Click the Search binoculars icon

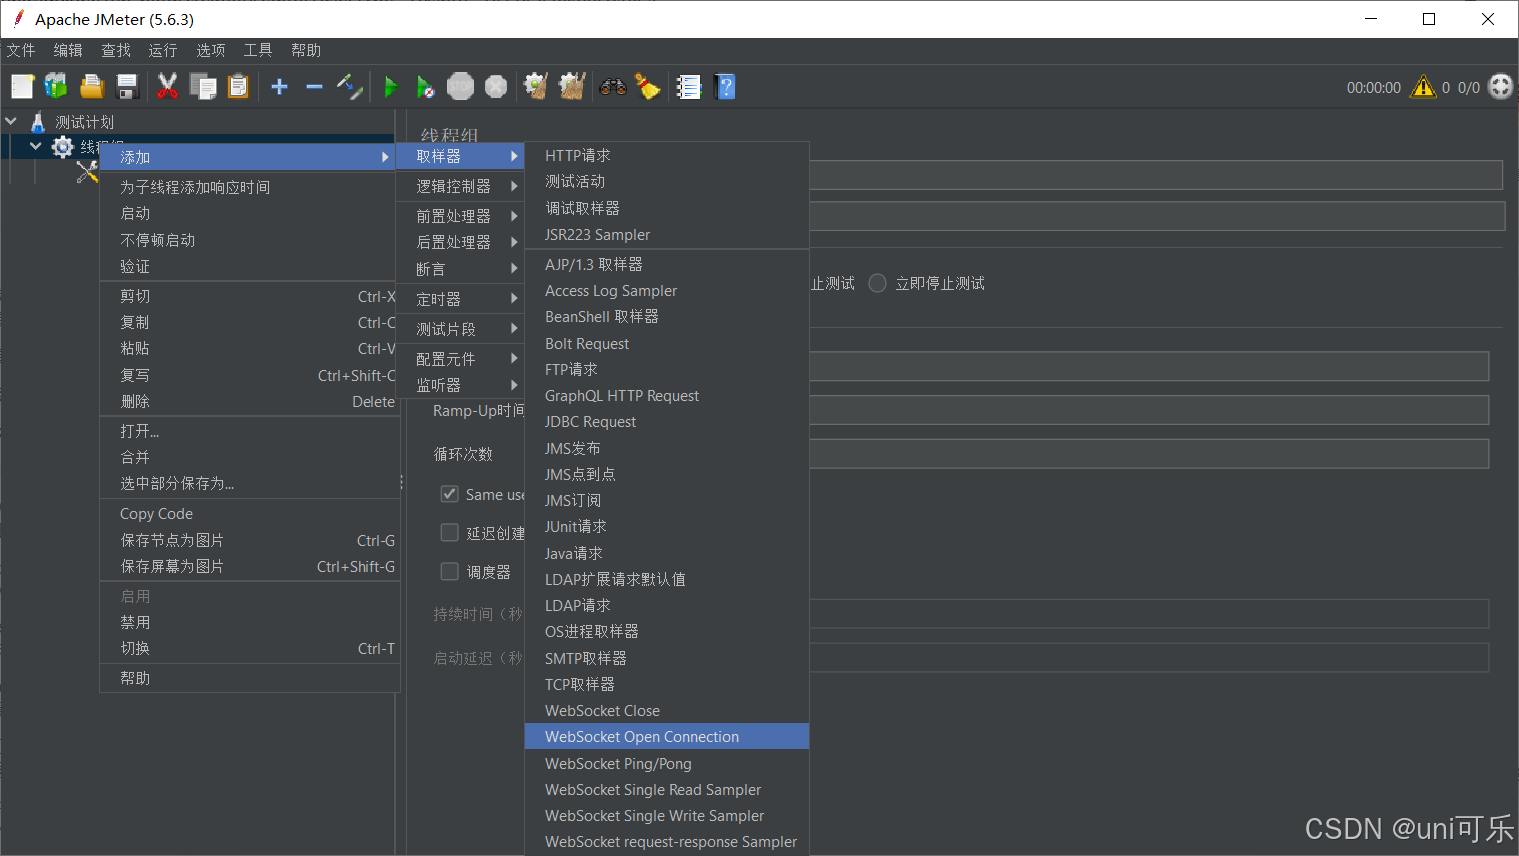613,87
